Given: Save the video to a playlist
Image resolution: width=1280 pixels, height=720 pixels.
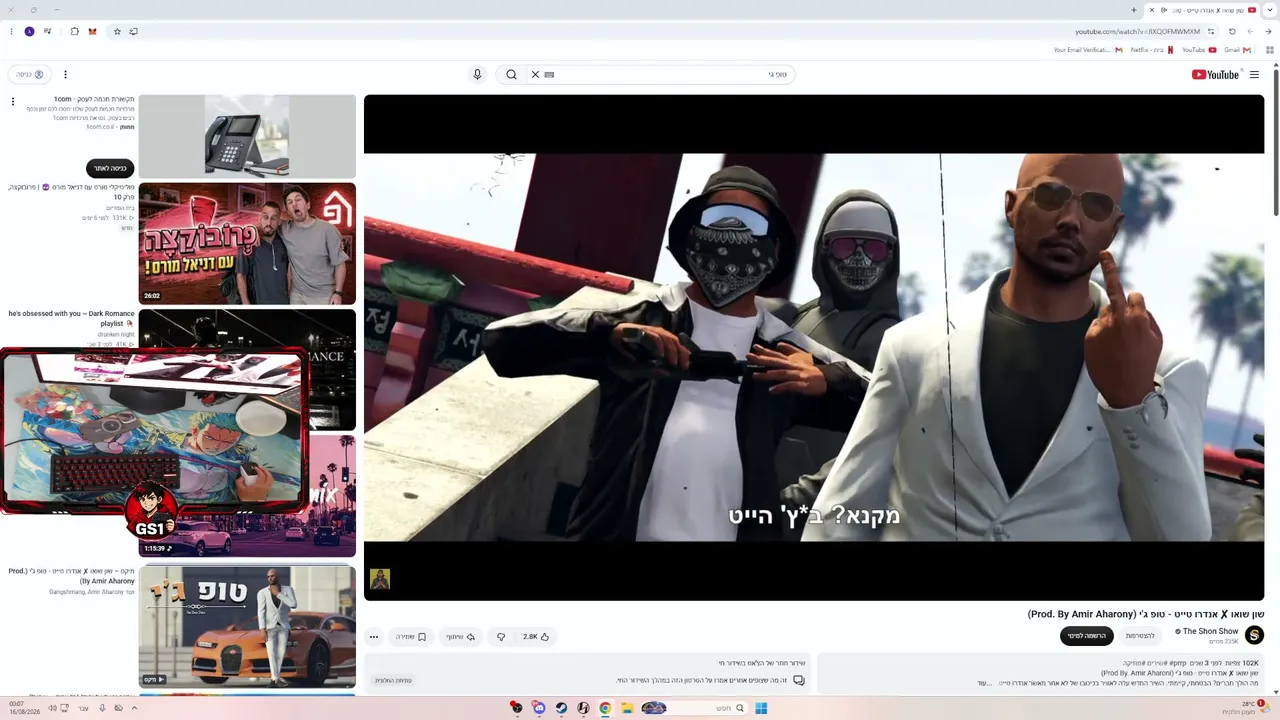Looking at the screenshot, I should pos(411,637).
